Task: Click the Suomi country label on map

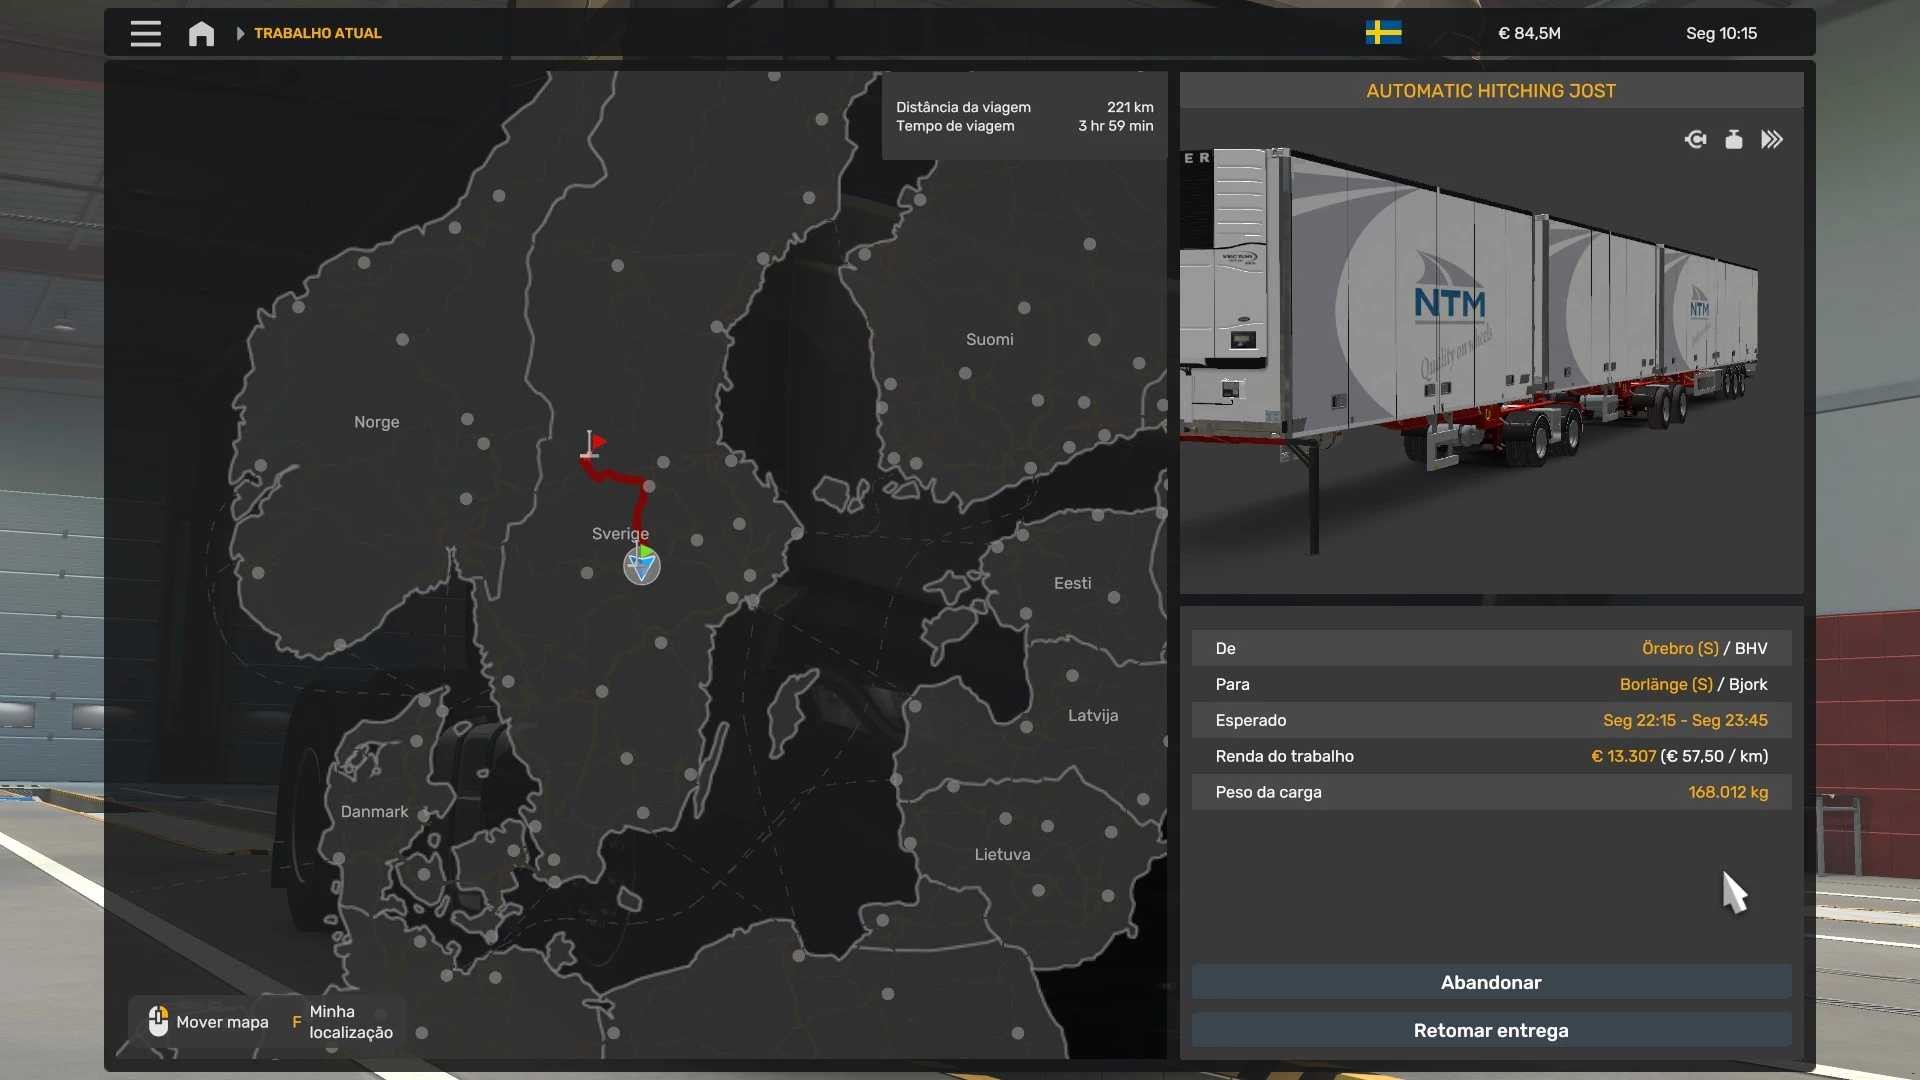Action: (x=989, y=339)
